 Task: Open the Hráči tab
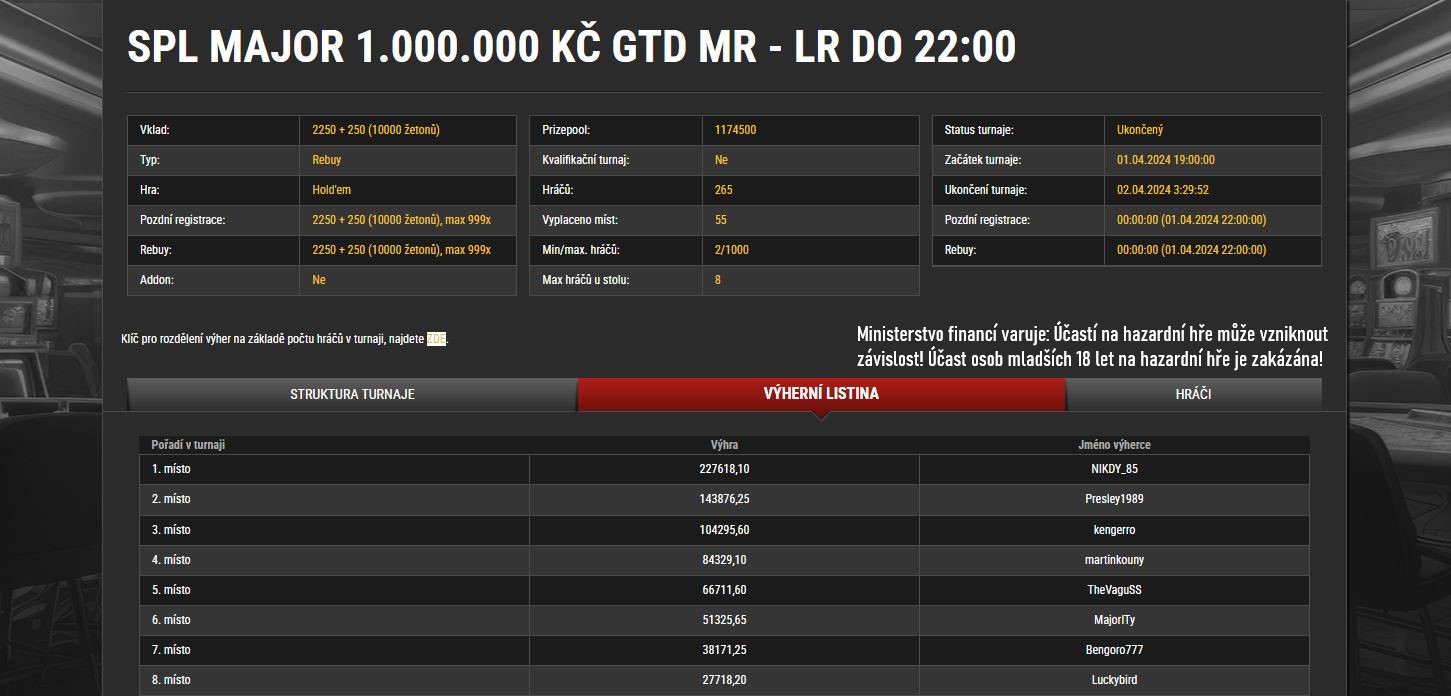tap(1193, 394)
